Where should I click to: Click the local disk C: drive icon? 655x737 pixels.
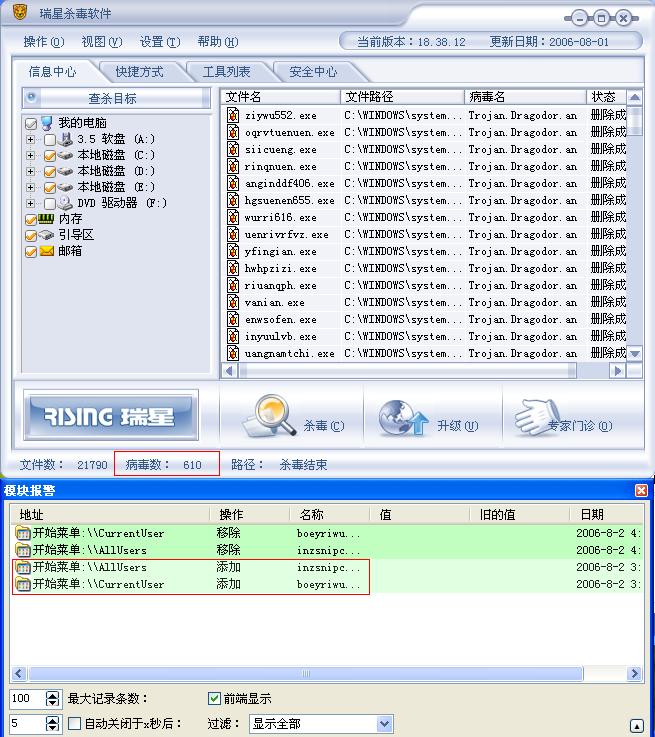(x=65, y=155)
